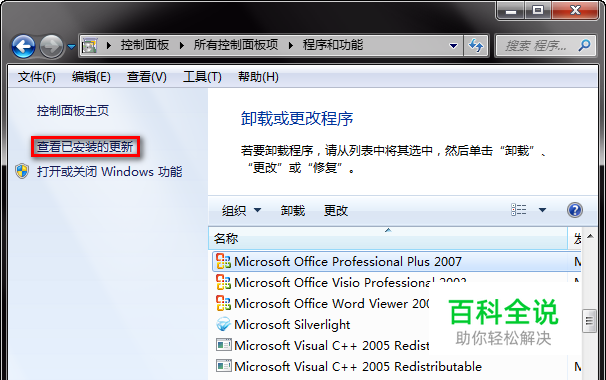Click the Forward navigation arrow
This screenshot has height=380, width=606.
[x=51, y=46]
